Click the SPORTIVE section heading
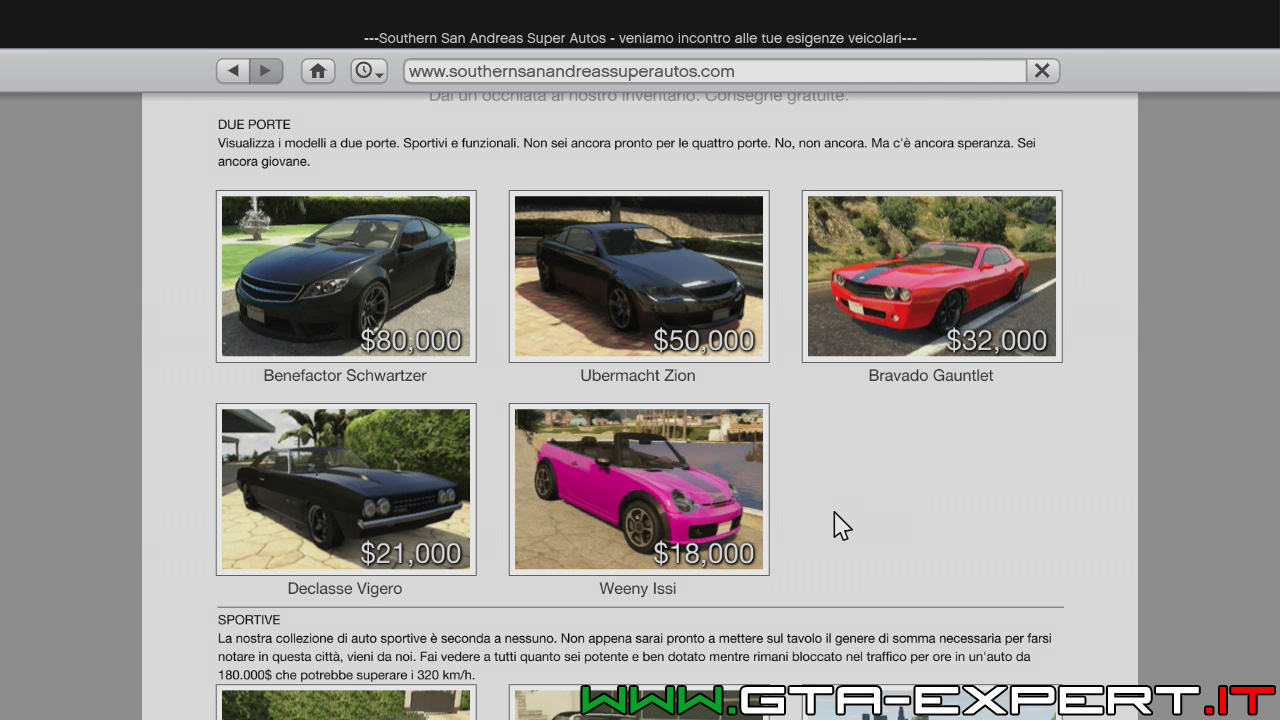 [x=249, y=620]
